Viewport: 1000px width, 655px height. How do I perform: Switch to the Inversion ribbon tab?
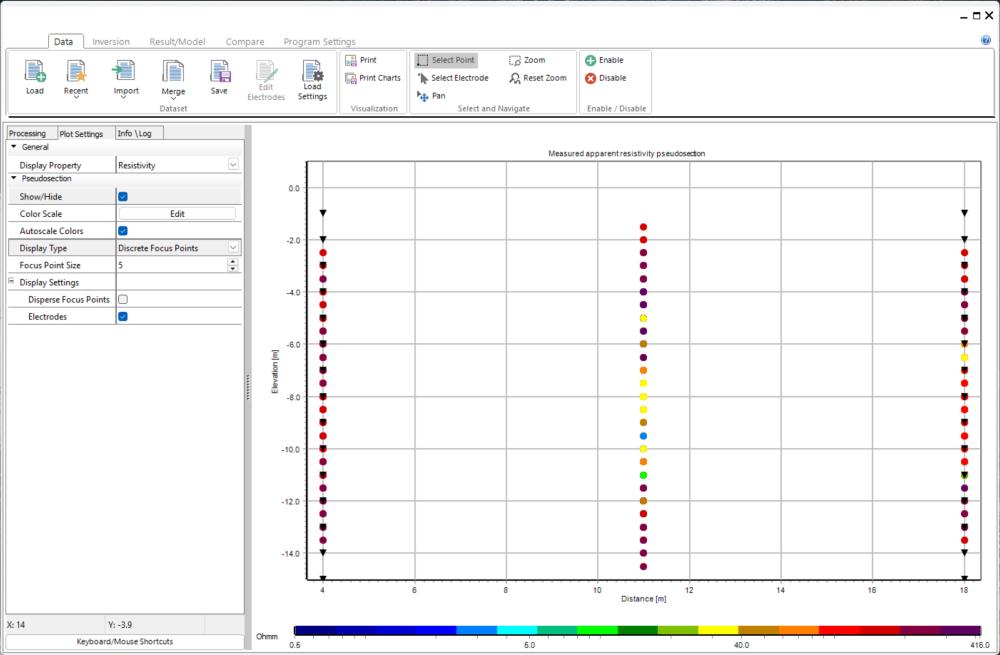(111, 42)
